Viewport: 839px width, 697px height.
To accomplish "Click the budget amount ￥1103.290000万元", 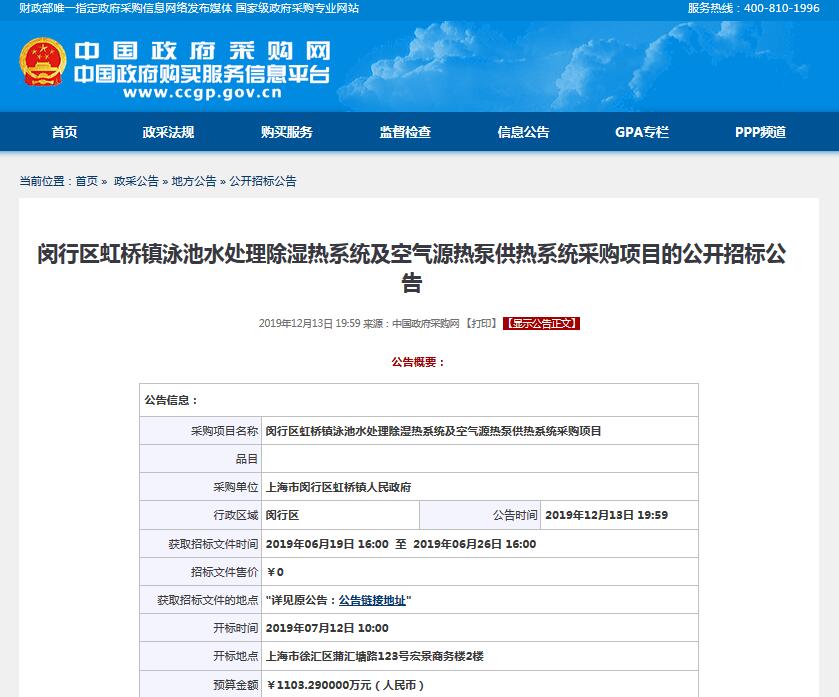I will (345, 685).
